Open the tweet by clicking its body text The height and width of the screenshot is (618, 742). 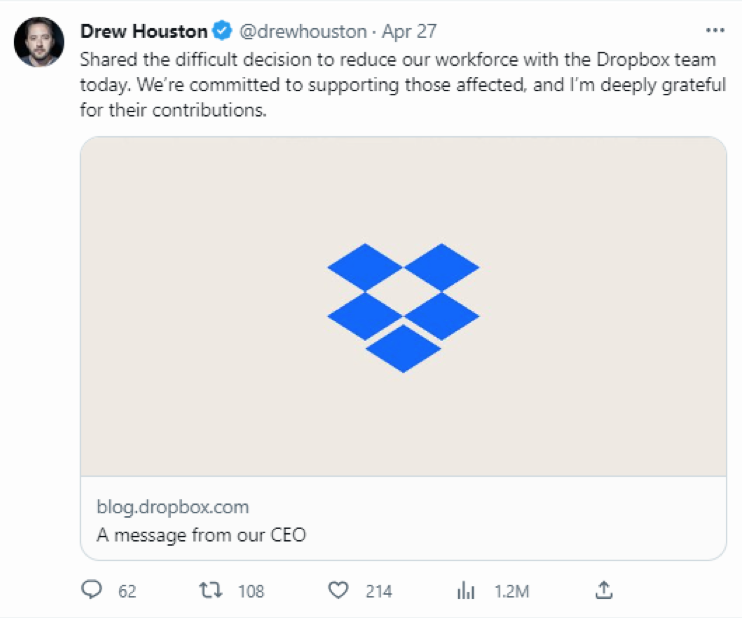tap(402, 85)
